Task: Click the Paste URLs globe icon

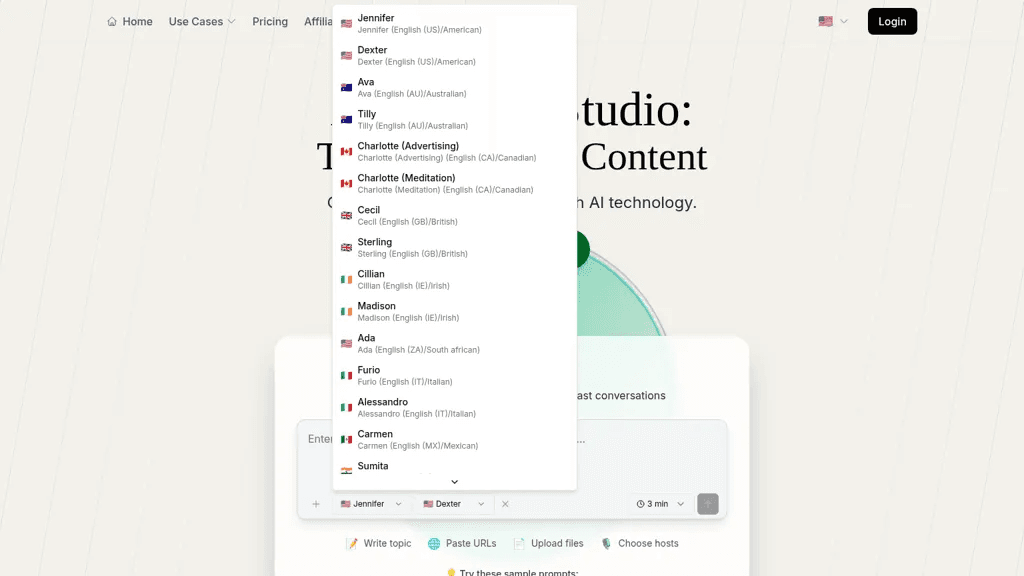Action: pos(434,543)
